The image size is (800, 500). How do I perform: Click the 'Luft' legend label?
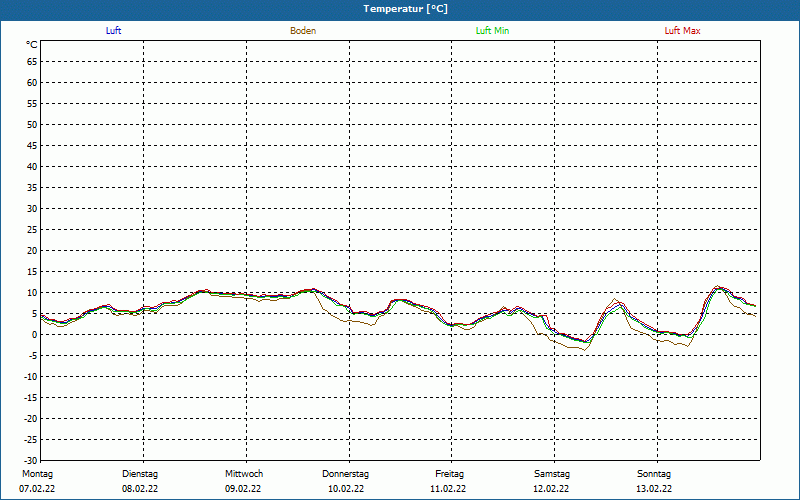click(x=113, y=31)
